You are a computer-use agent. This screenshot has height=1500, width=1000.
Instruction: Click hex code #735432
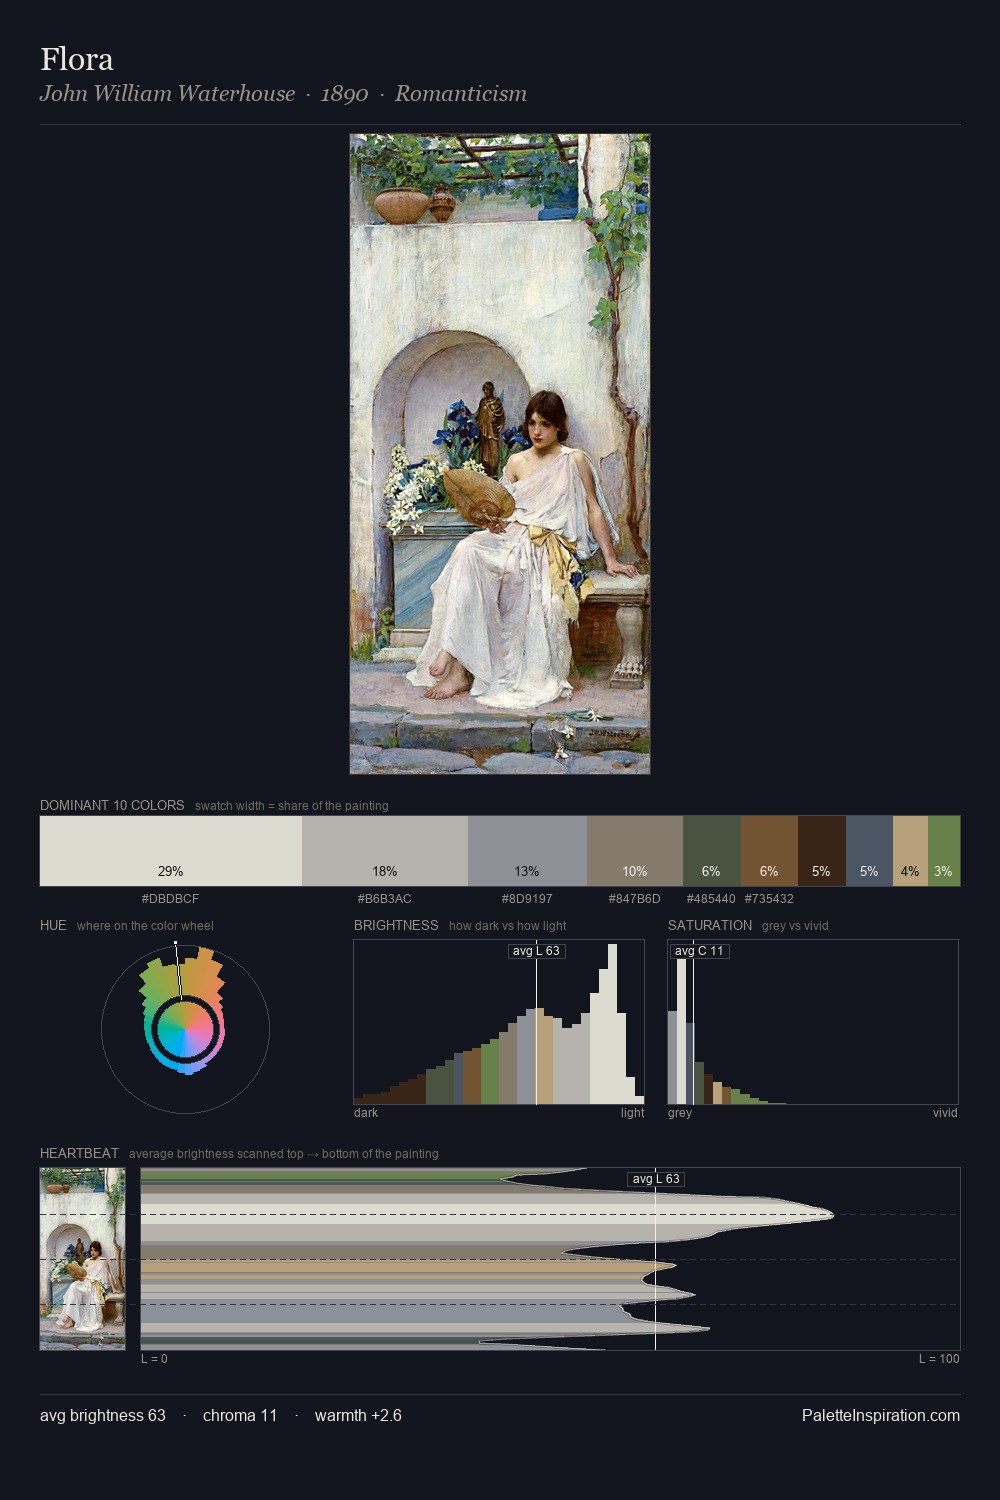(x=769, y=899)
